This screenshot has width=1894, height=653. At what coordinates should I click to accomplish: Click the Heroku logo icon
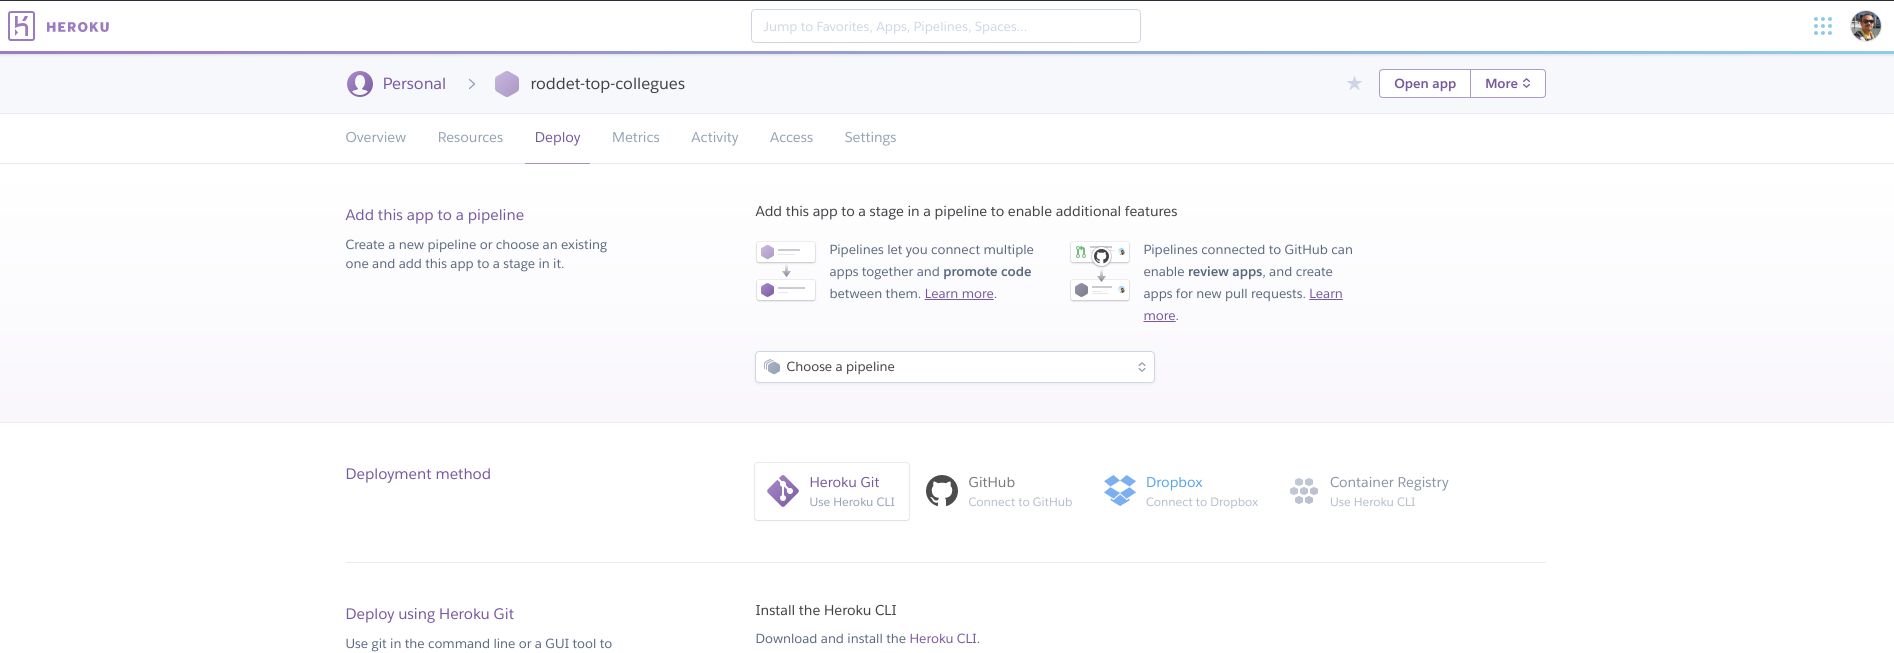click(x=21, y=26)
